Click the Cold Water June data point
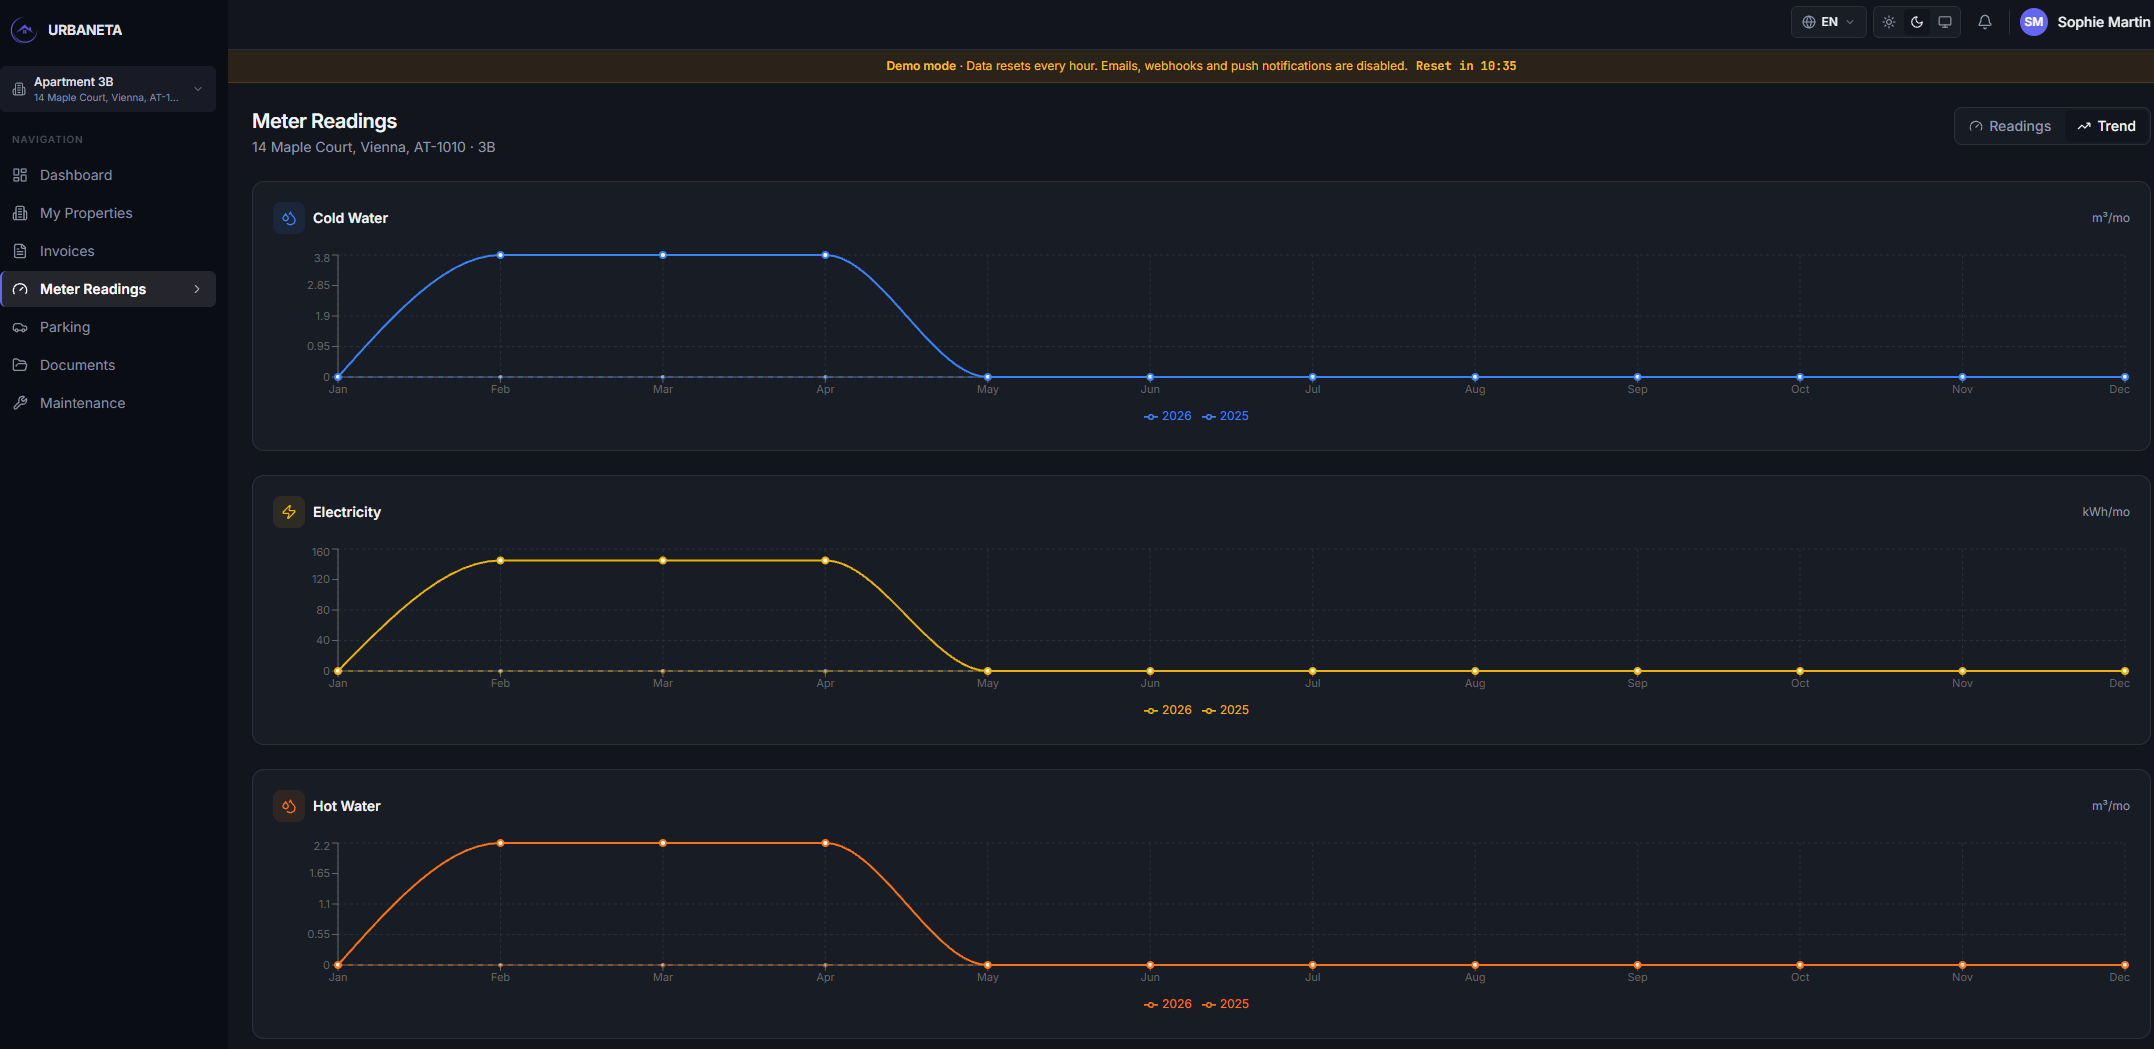 tap(1150, 377)
